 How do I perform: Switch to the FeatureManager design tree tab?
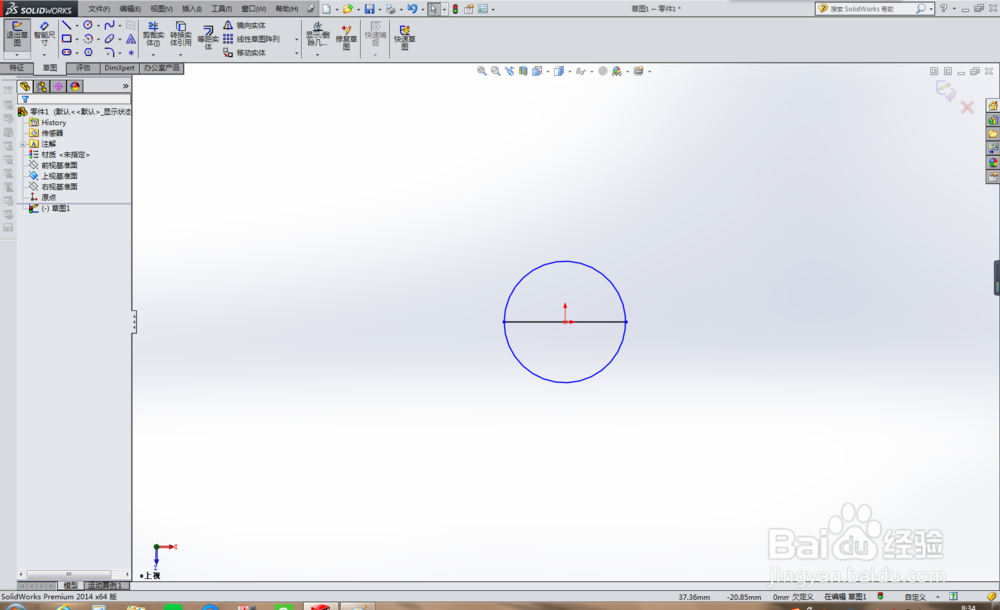pos(25,86)
